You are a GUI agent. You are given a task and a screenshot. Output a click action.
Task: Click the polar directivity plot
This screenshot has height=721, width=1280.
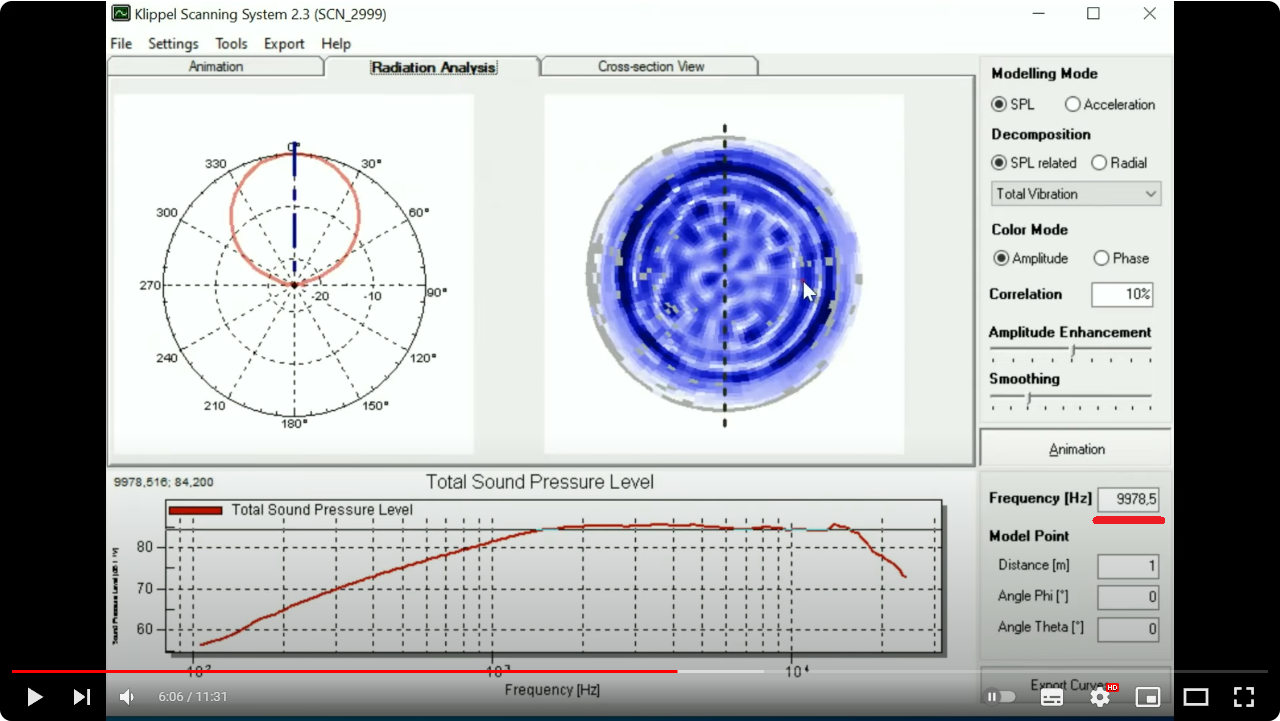coord(294,285)
